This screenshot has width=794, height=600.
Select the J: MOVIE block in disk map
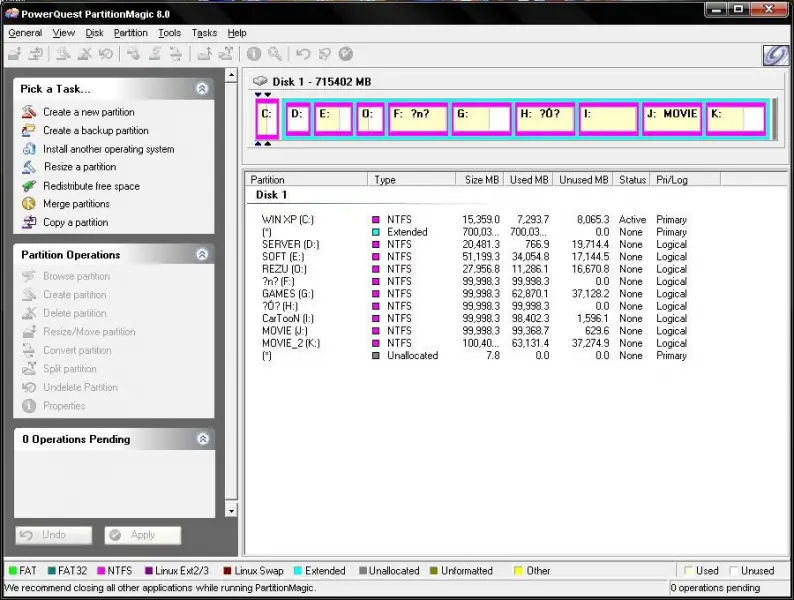click(672, 119)
